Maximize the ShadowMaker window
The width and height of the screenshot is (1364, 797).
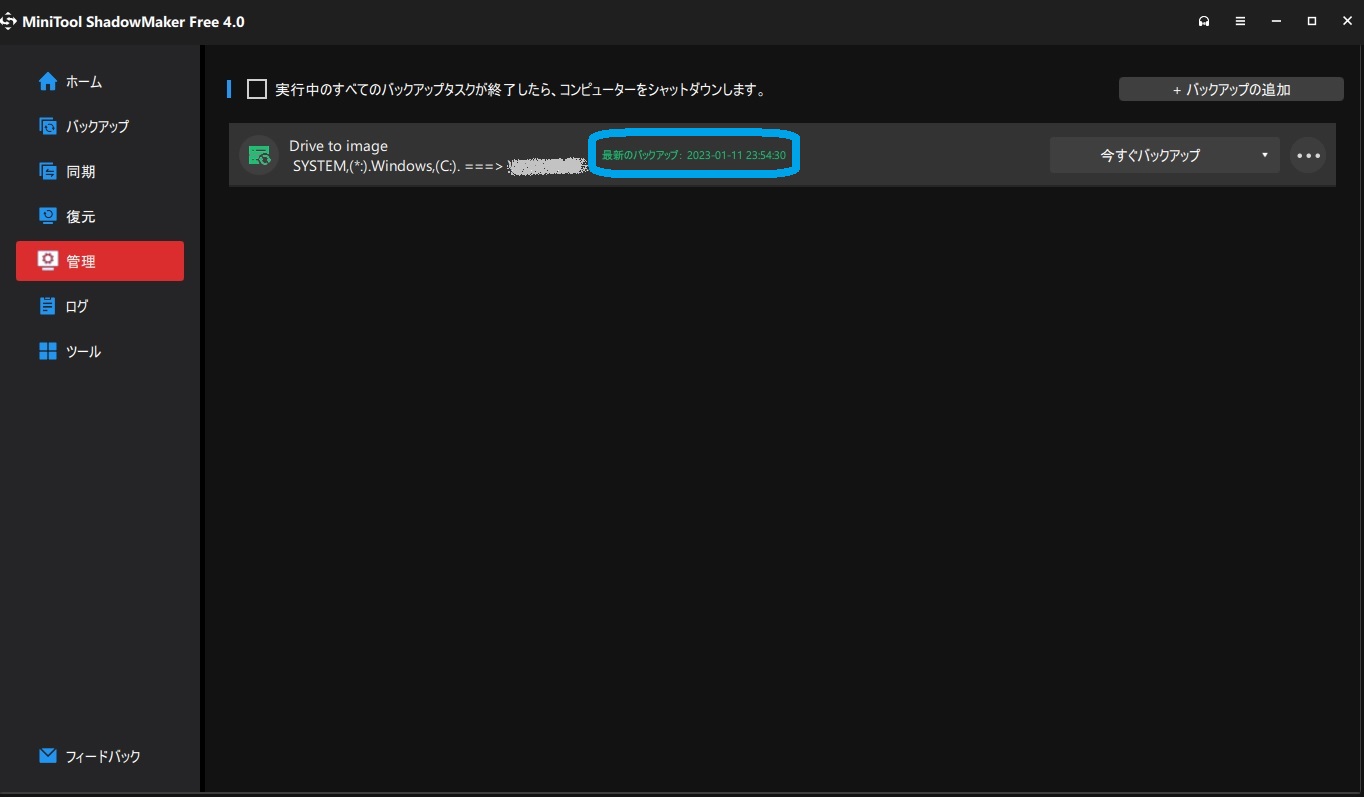click(1312, 21)
